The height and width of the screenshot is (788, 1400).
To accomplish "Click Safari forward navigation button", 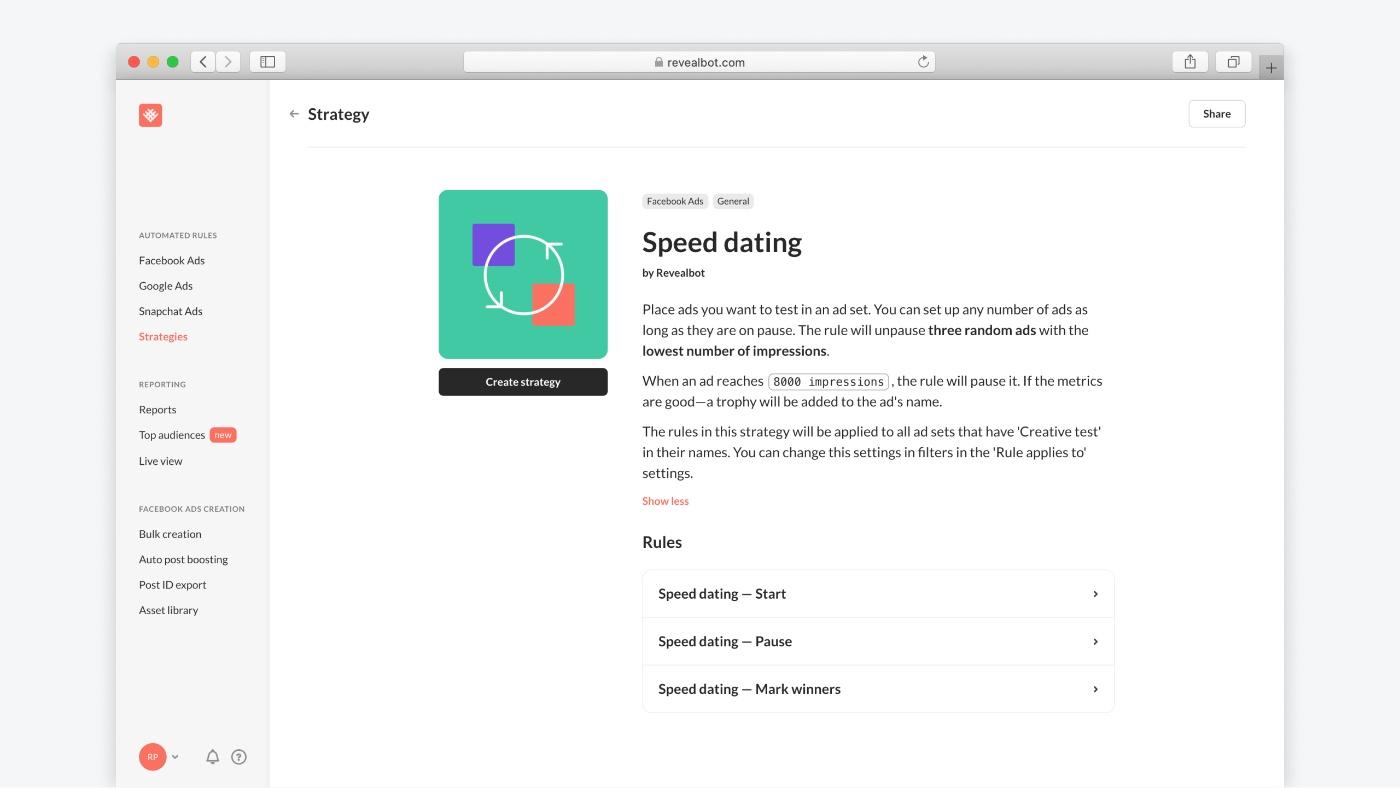I will pyautogui.click(x=228, y=62).
